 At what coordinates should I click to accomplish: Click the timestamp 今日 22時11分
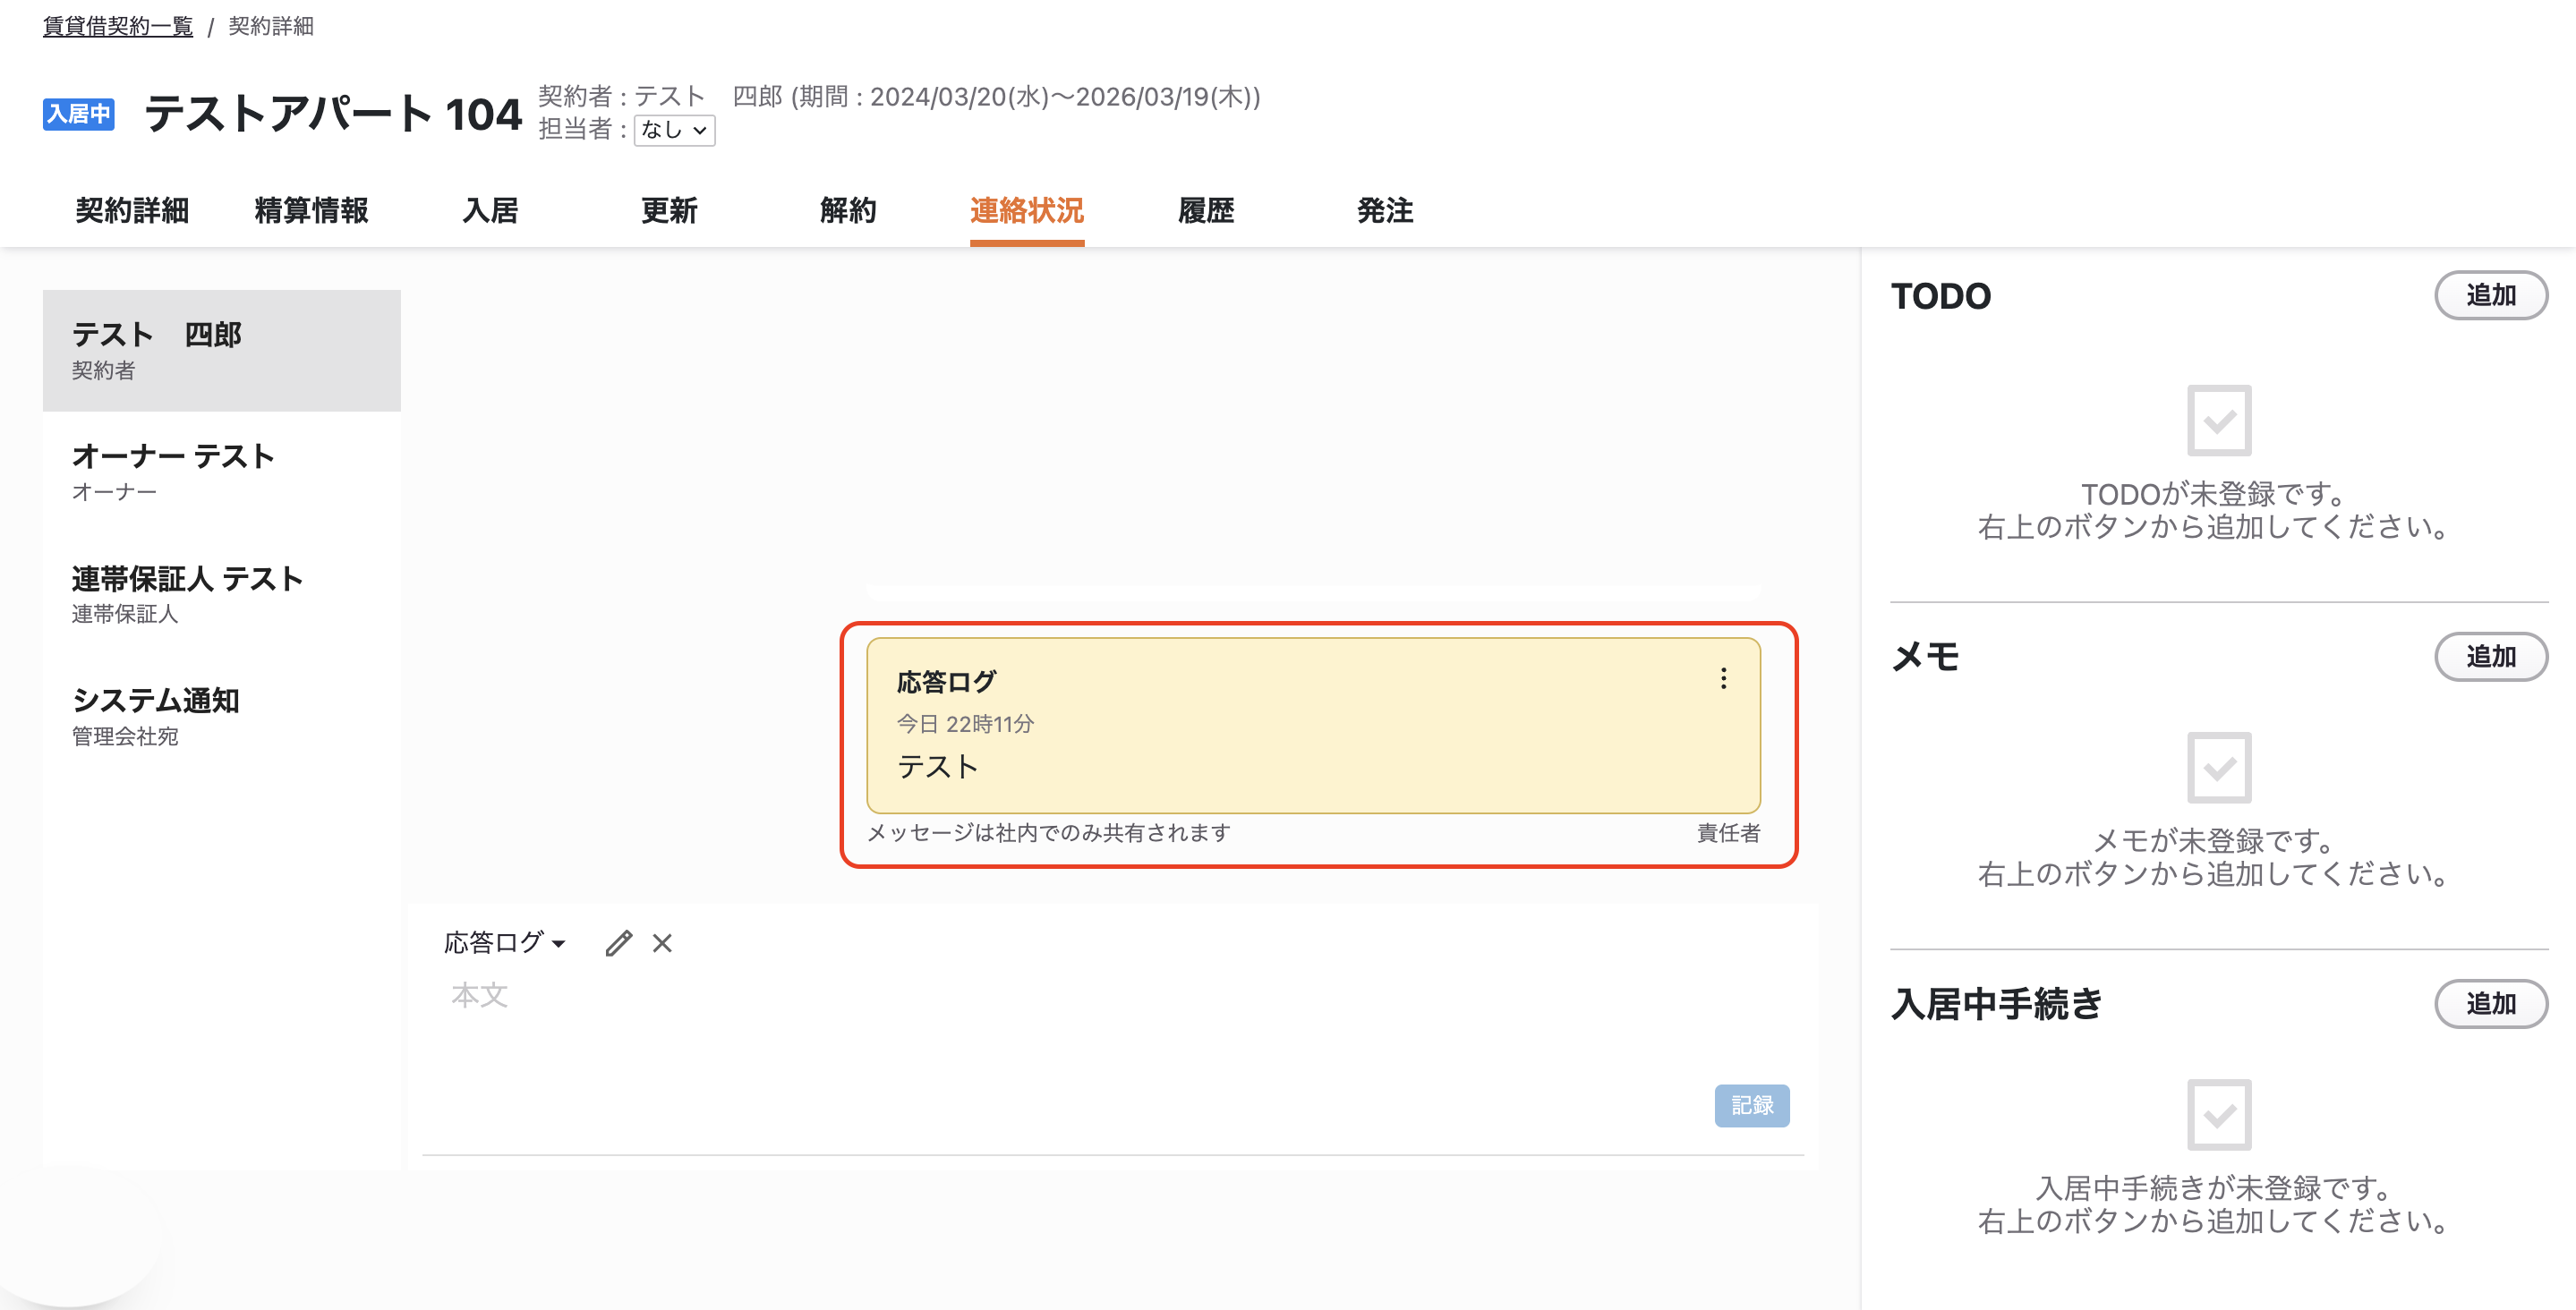pyautogui.click(x=965, y=724)
